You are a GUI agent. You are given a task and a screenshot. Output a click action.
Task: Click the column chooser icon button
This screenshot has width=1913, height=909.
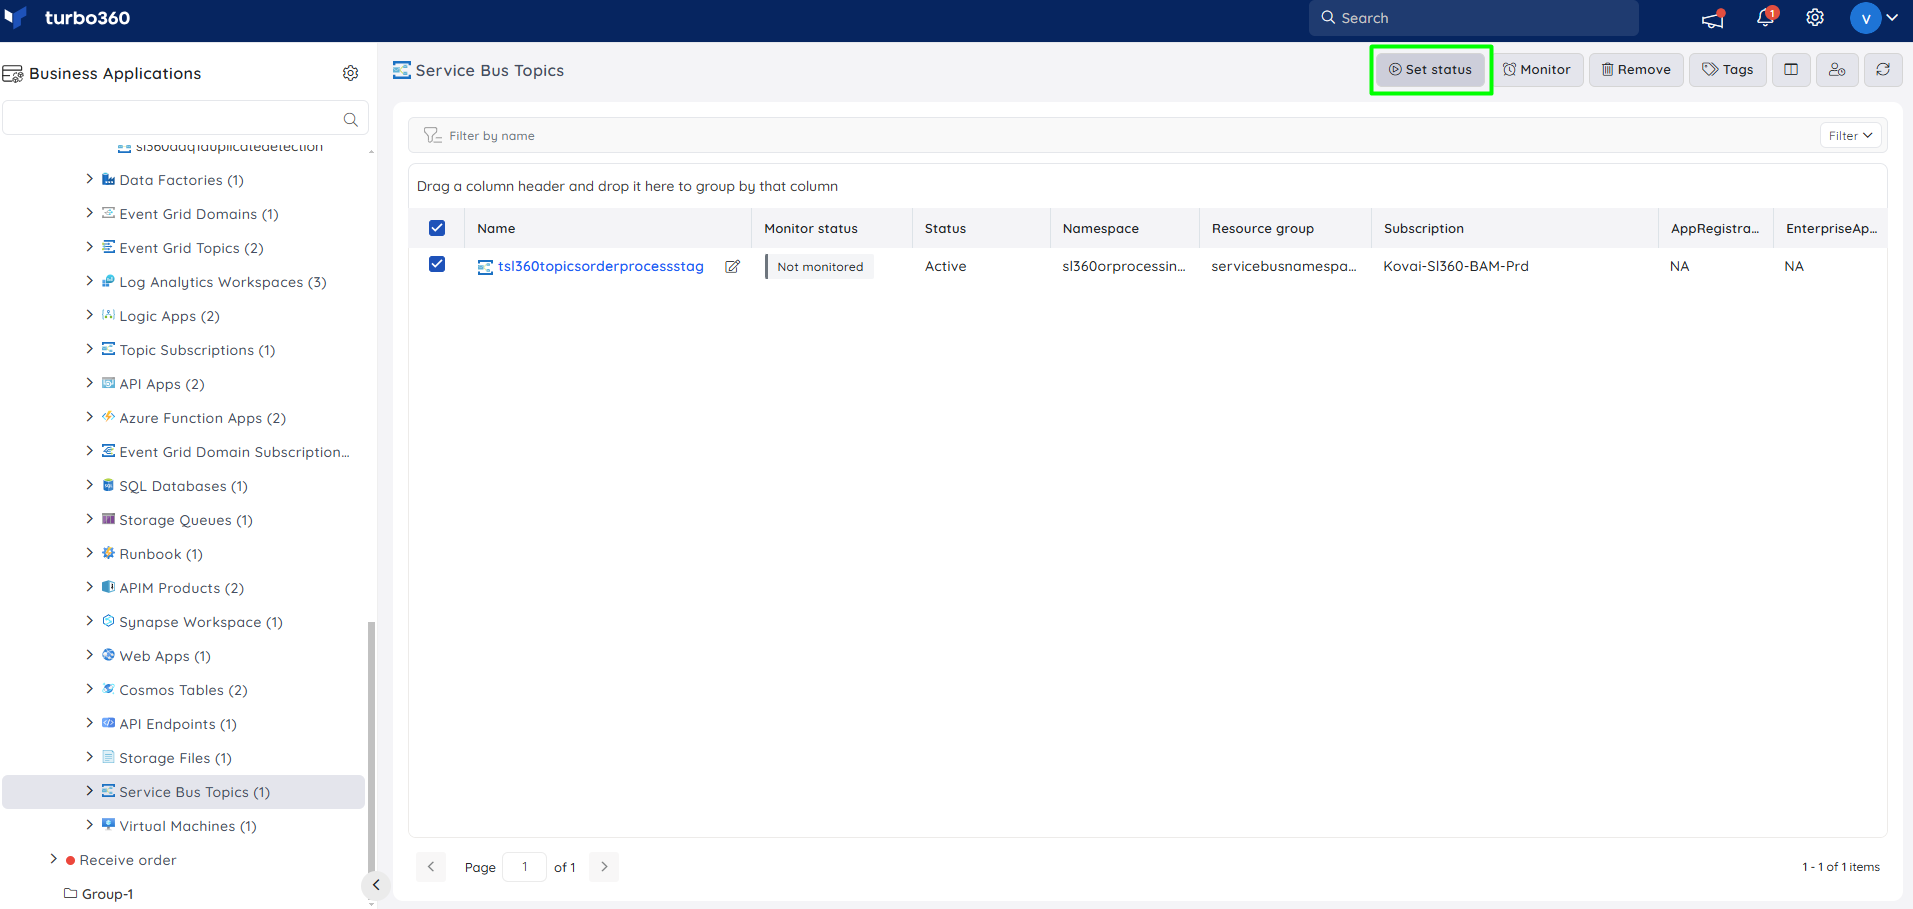pyautogui.click(x=1791, y=70)
